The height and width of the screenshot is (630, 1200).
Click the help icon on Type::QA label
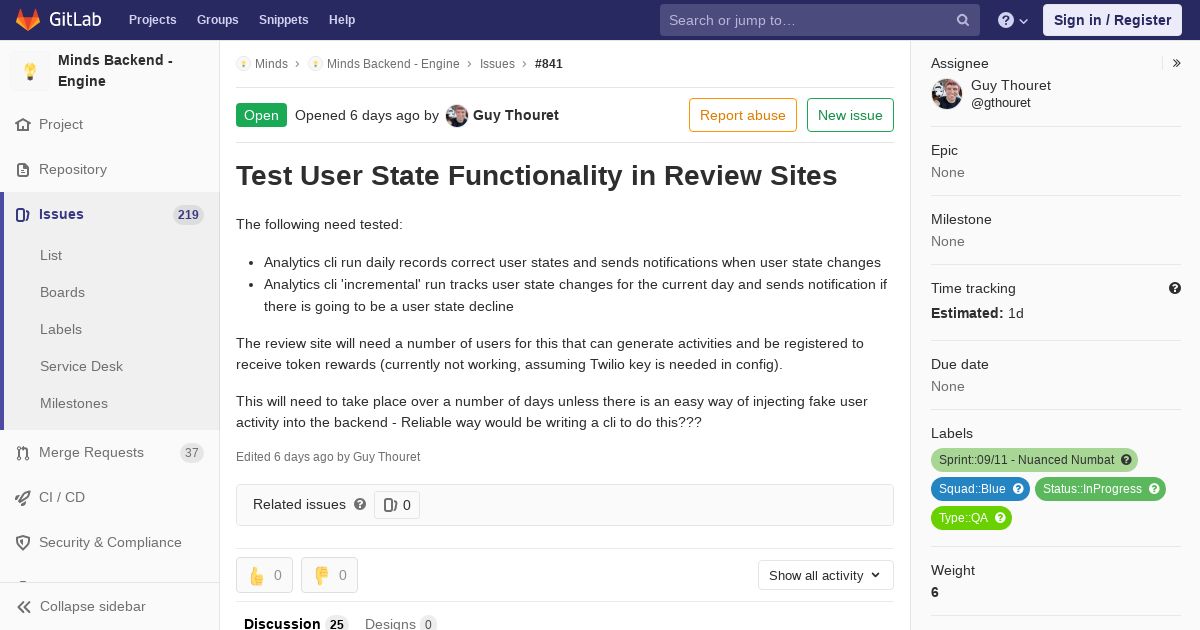point(1000,518)
